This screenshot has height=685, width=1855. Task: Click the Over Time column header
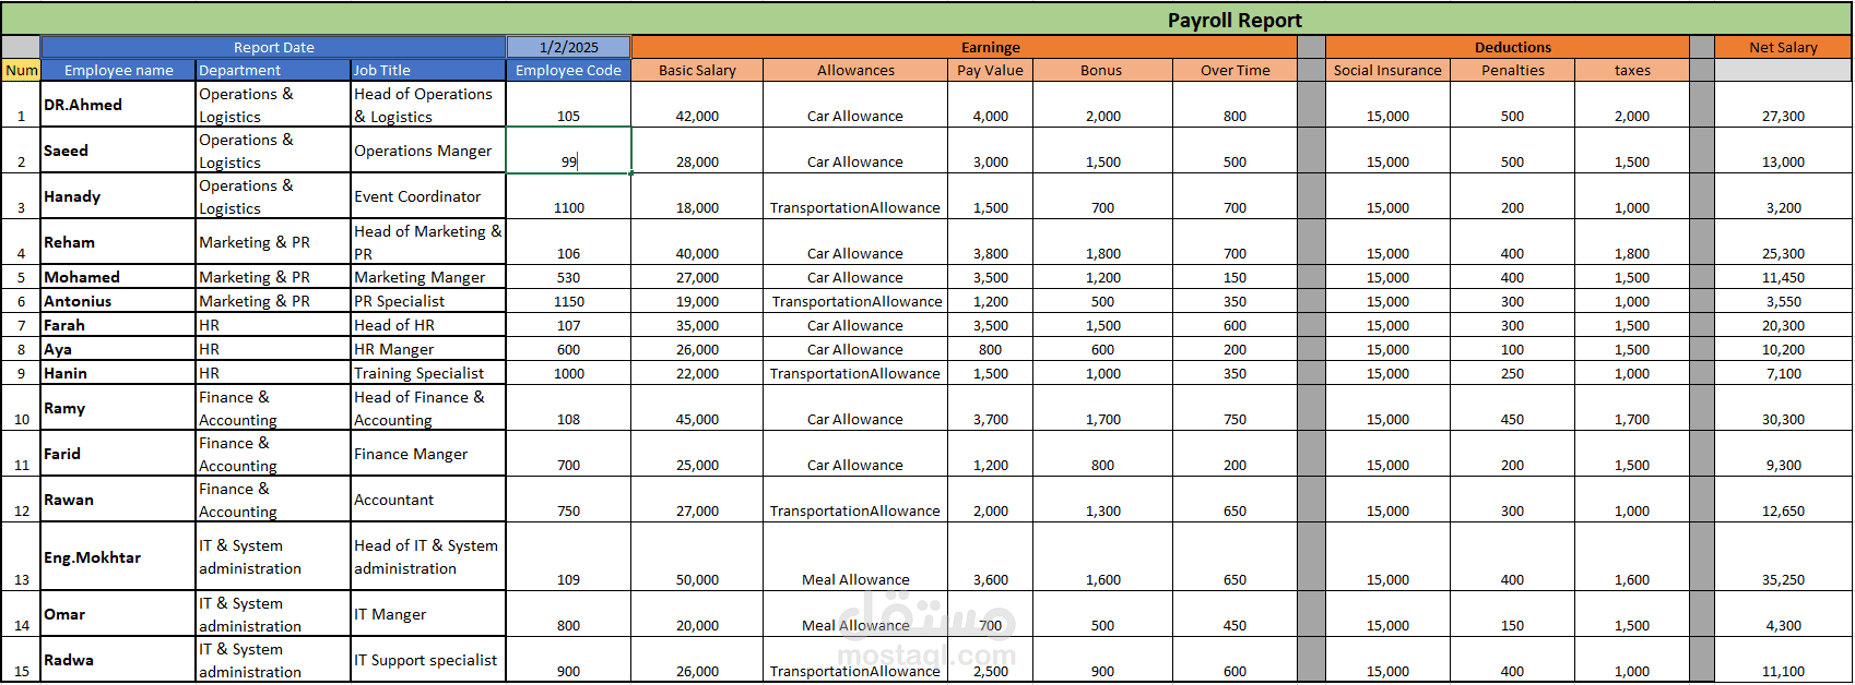(x=1235, y=70)
